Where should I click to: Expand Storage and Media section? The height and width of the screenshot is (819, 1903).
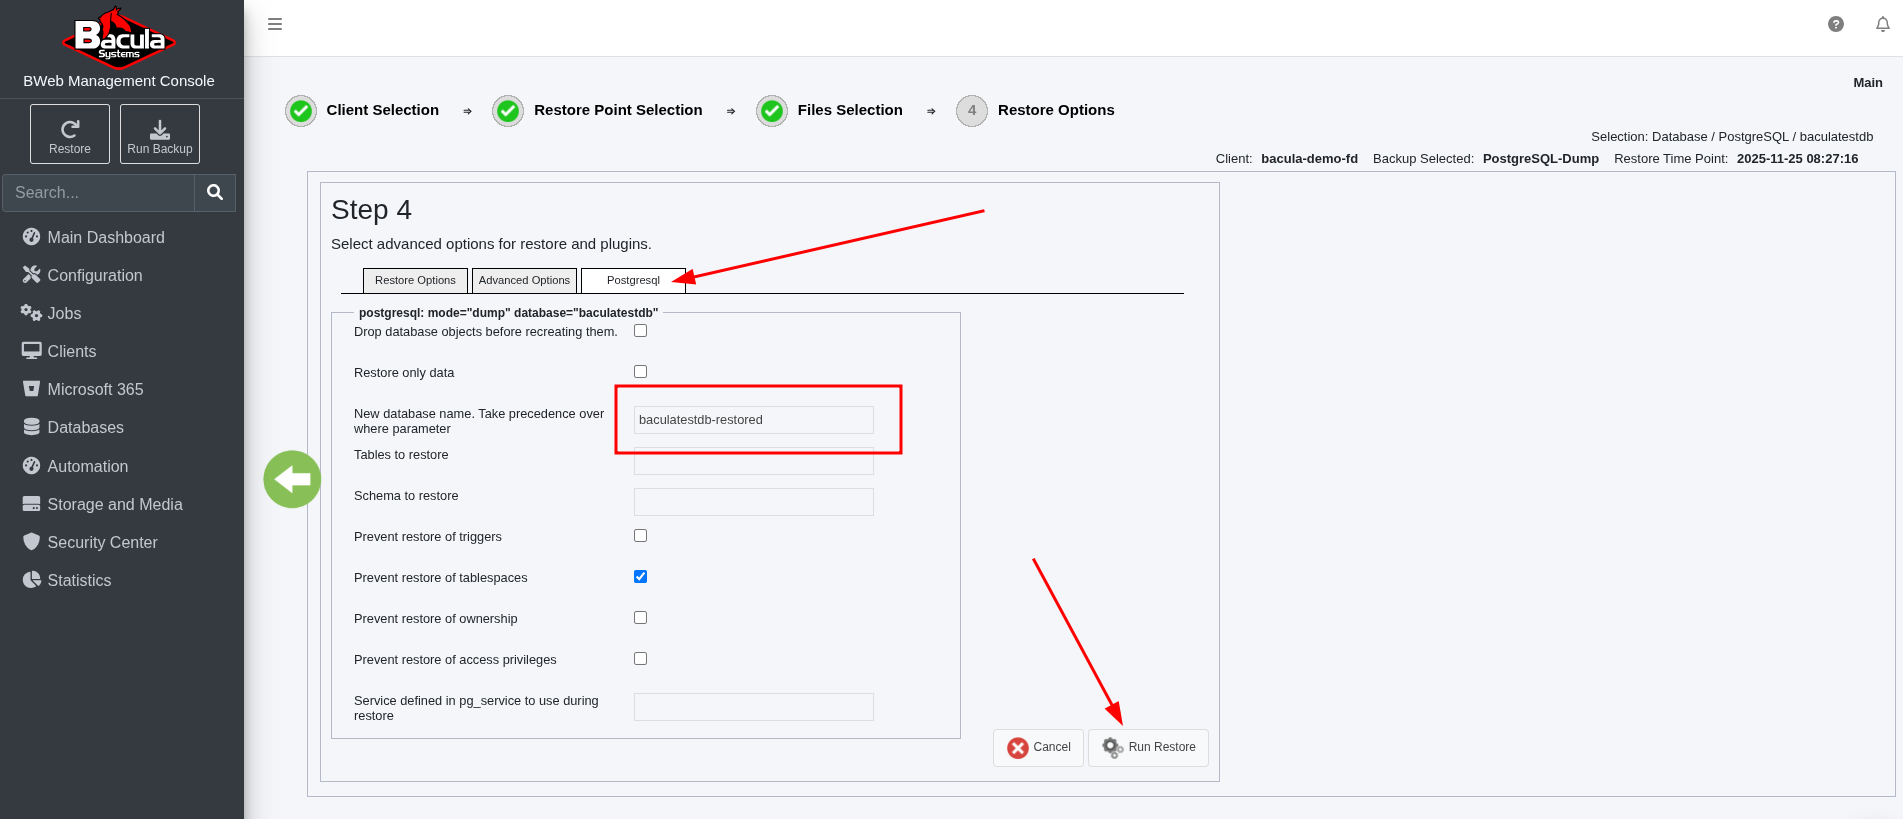[x=114, y=504]
